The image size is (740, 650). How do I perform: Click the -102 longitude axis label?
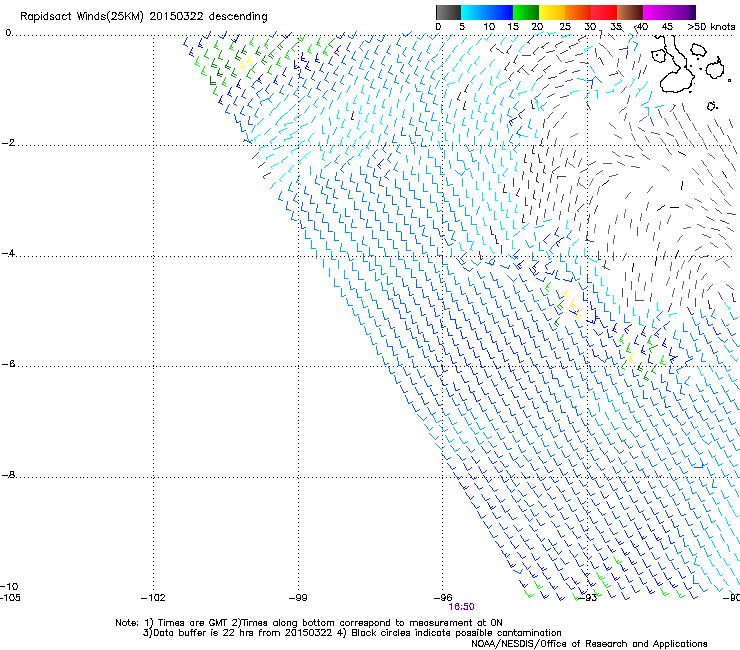[153, 598]
